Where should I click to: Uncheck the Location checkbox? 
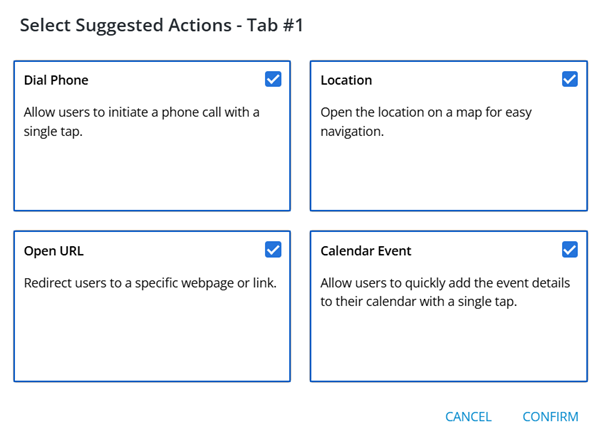click(570, 79)
